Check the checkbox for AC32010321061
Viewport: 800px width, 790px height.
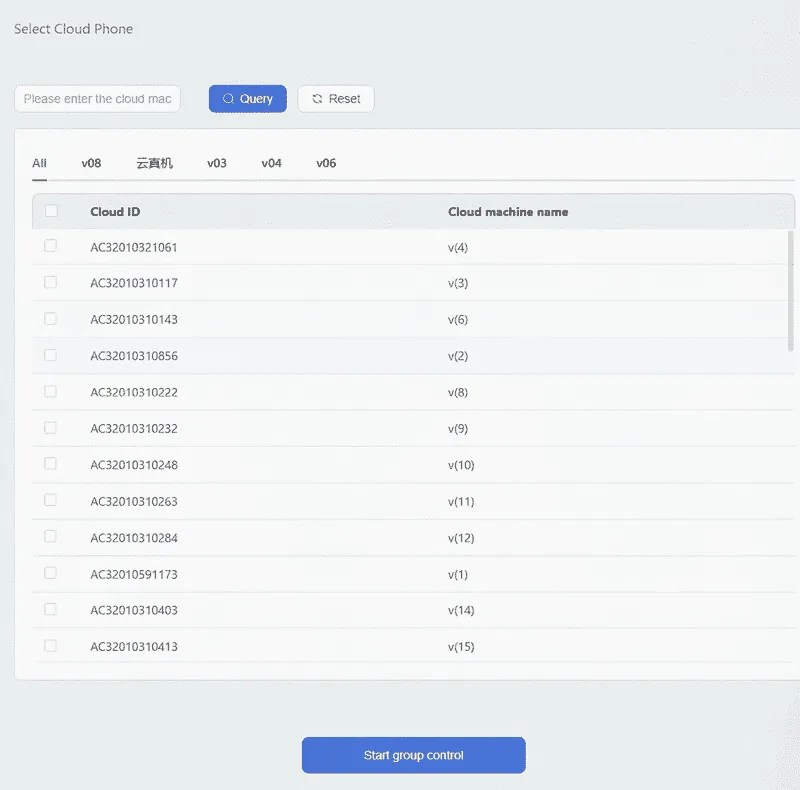[x=50, y=246]
